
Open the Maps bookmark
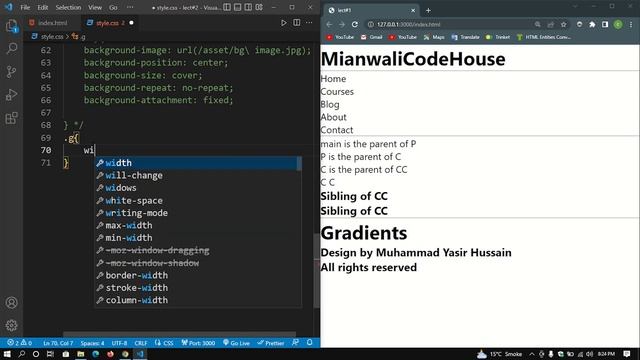tap(433, 37)
